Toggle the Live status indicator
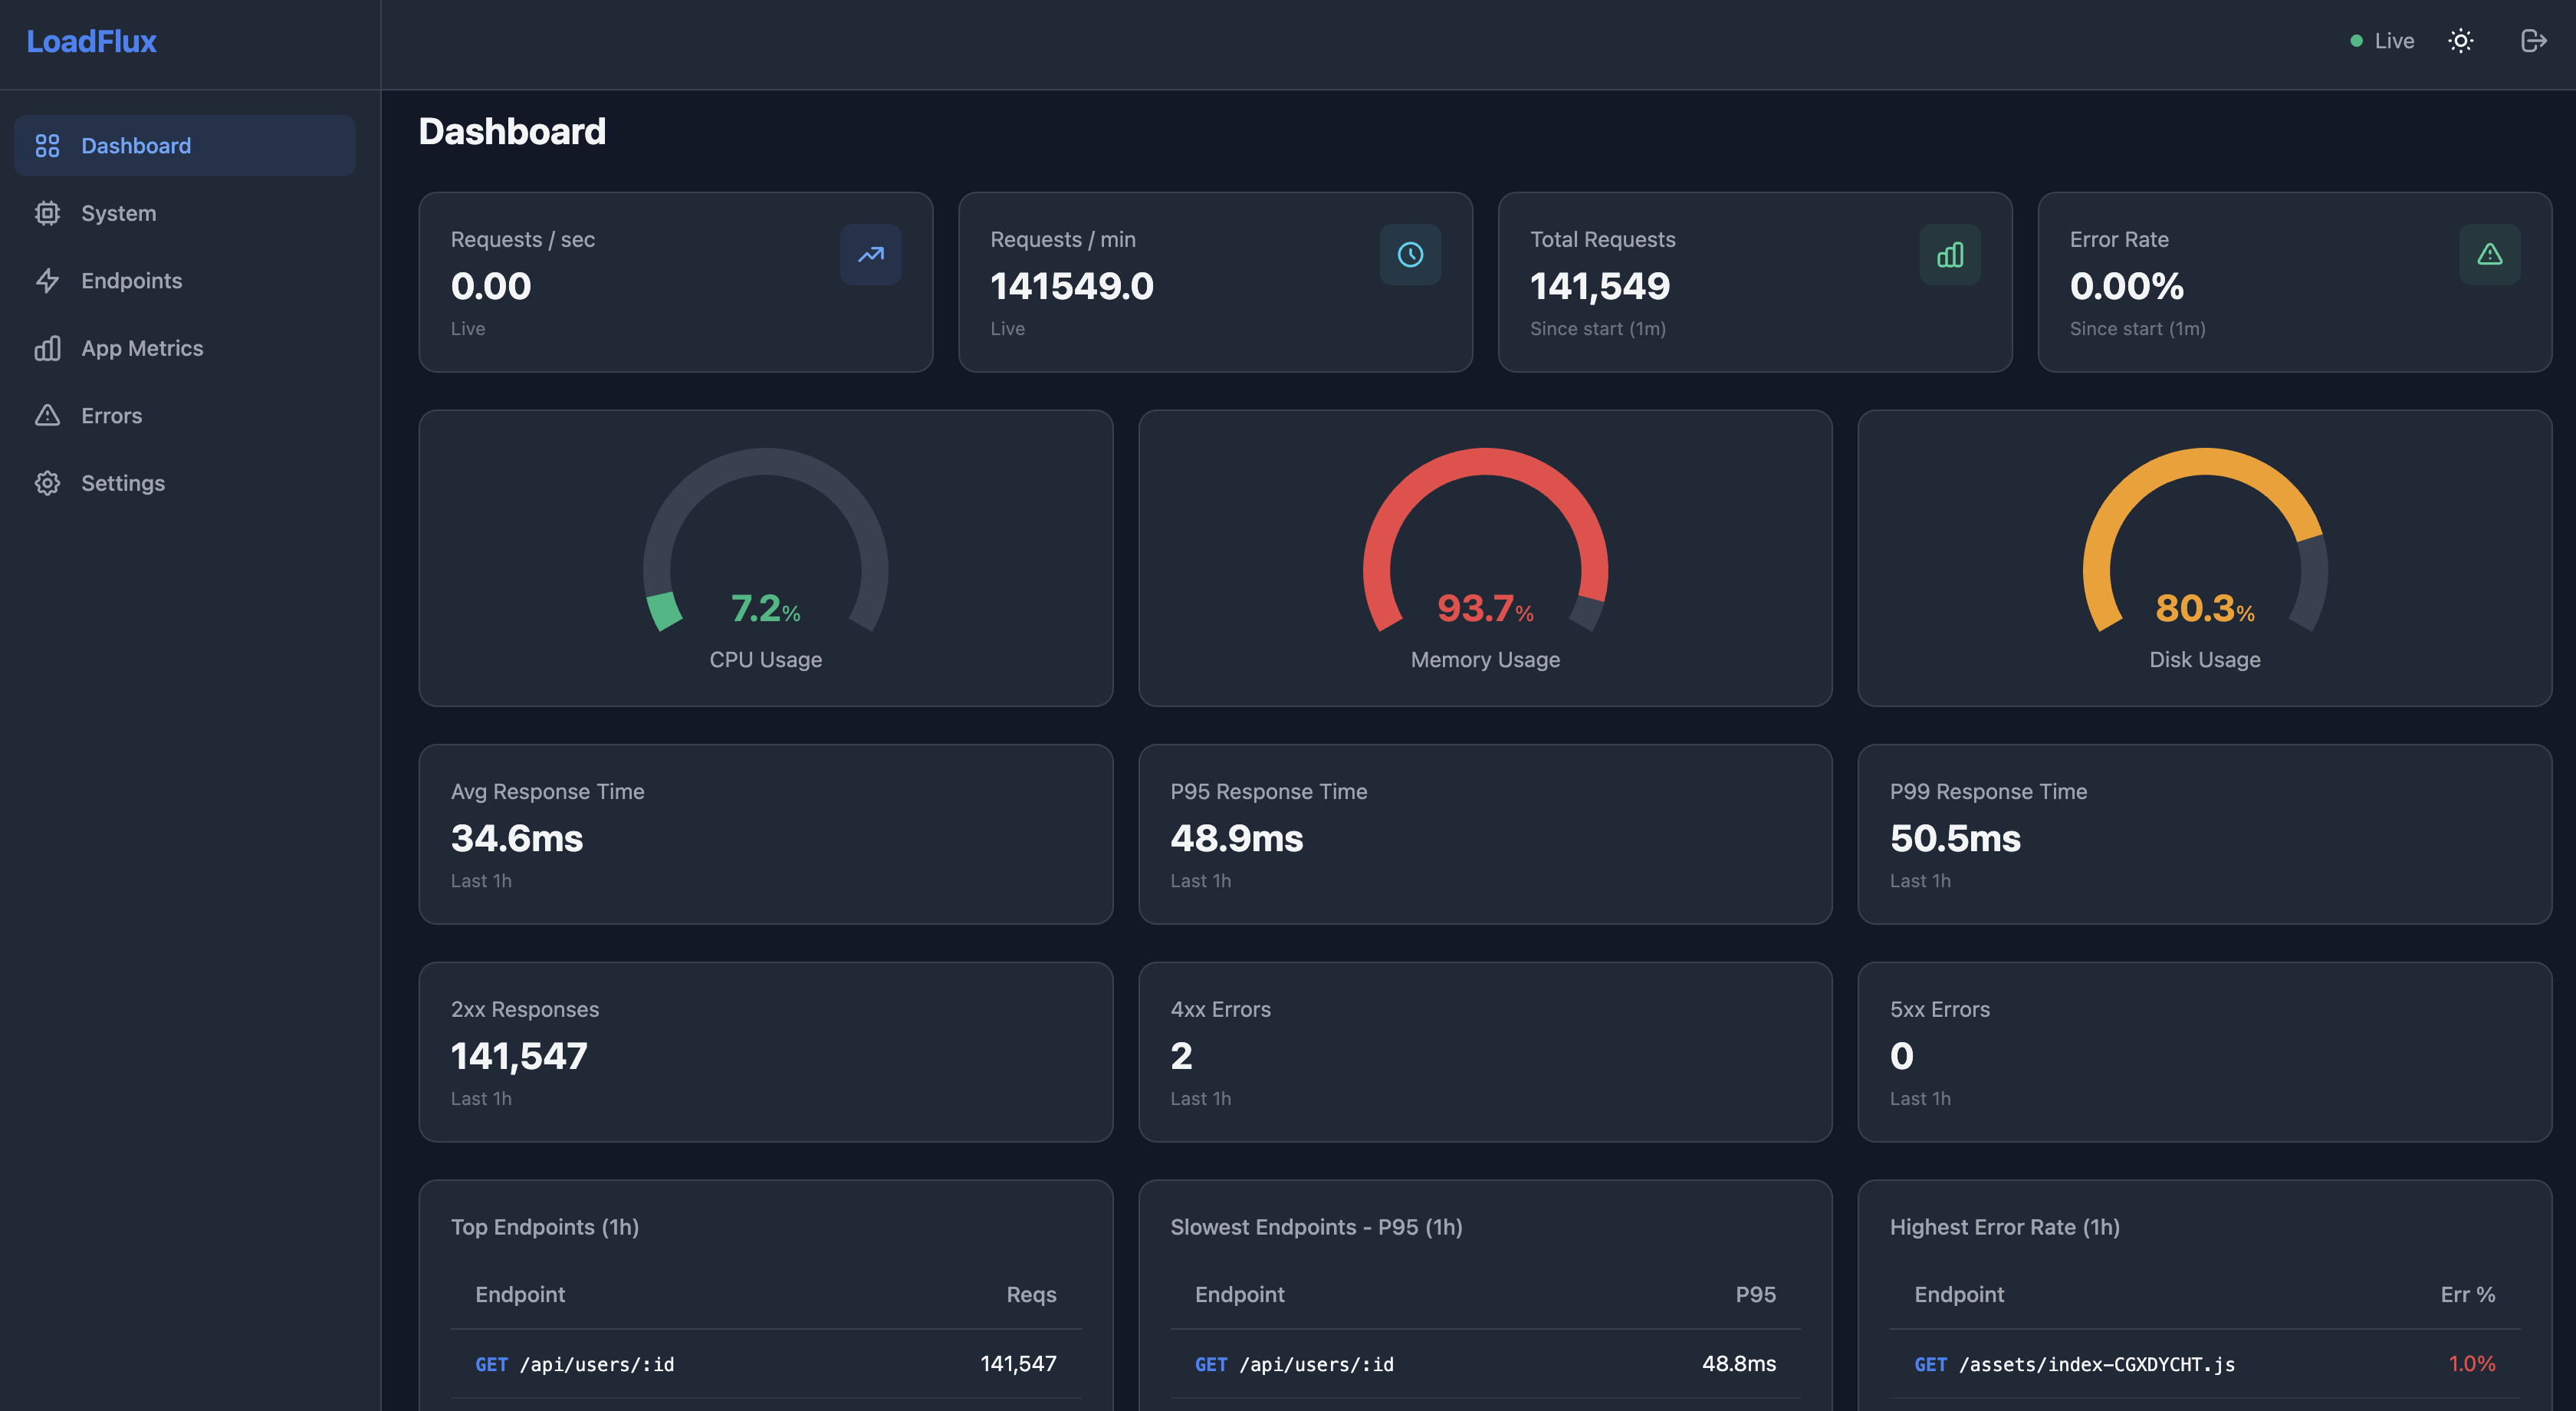 (2382, 40)
